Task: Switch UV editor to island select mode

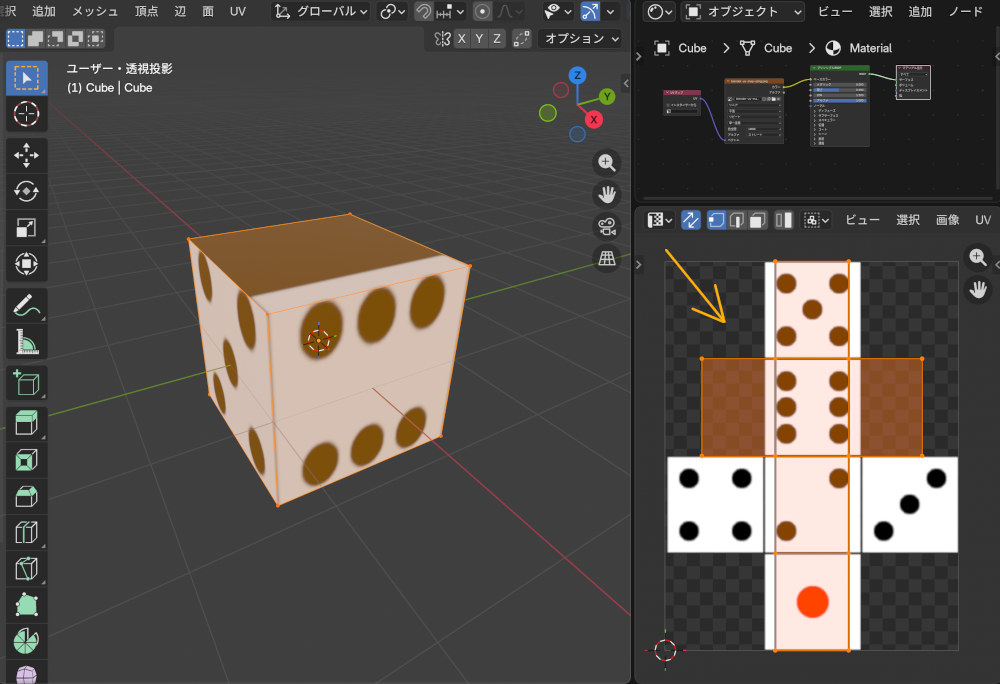Action: click(783, 219)
